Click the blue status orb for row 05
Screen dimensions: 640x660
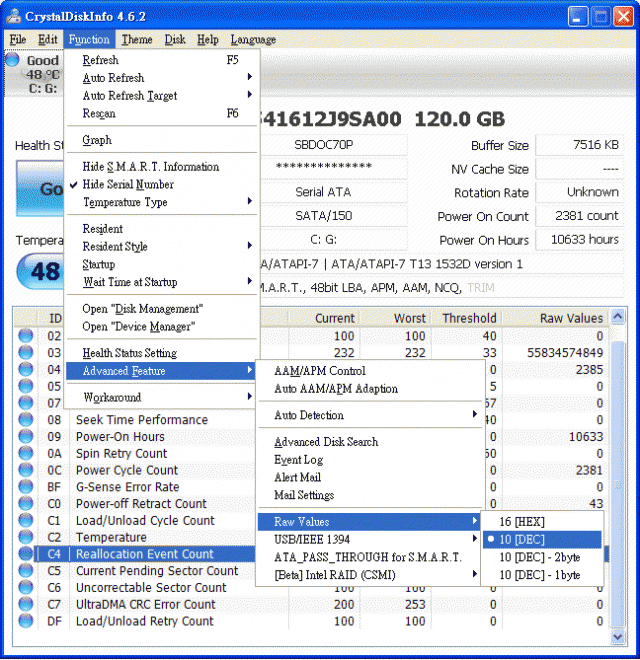[26, 386]
